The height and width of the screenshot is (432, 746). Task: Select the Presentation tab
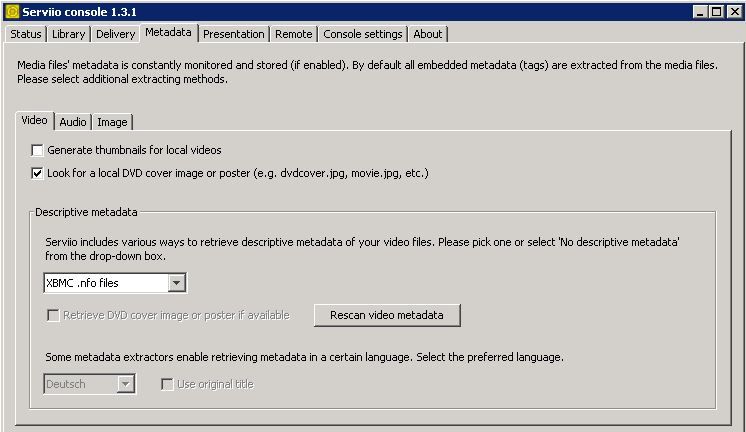[234, 34]
